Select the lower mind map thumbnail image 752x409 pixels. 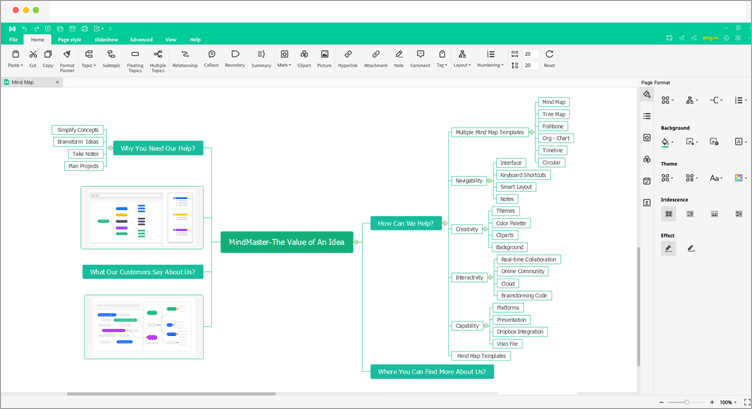tap(144, 327)
